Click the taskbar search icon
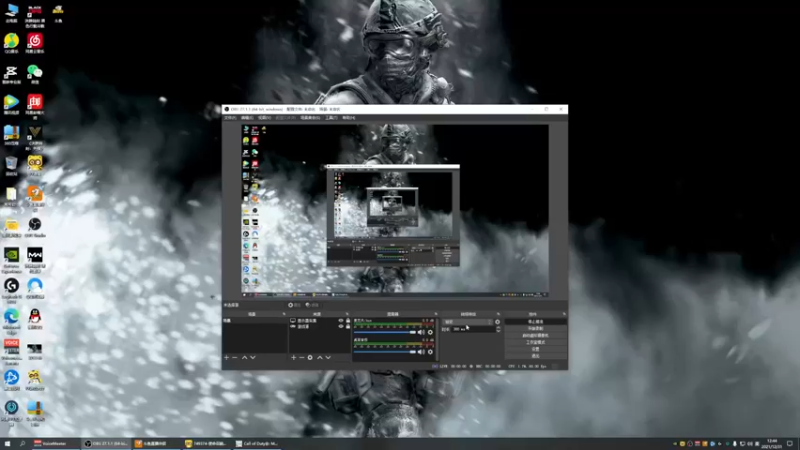This screenshot has height=450, width=800. click(x=22, y=443)
